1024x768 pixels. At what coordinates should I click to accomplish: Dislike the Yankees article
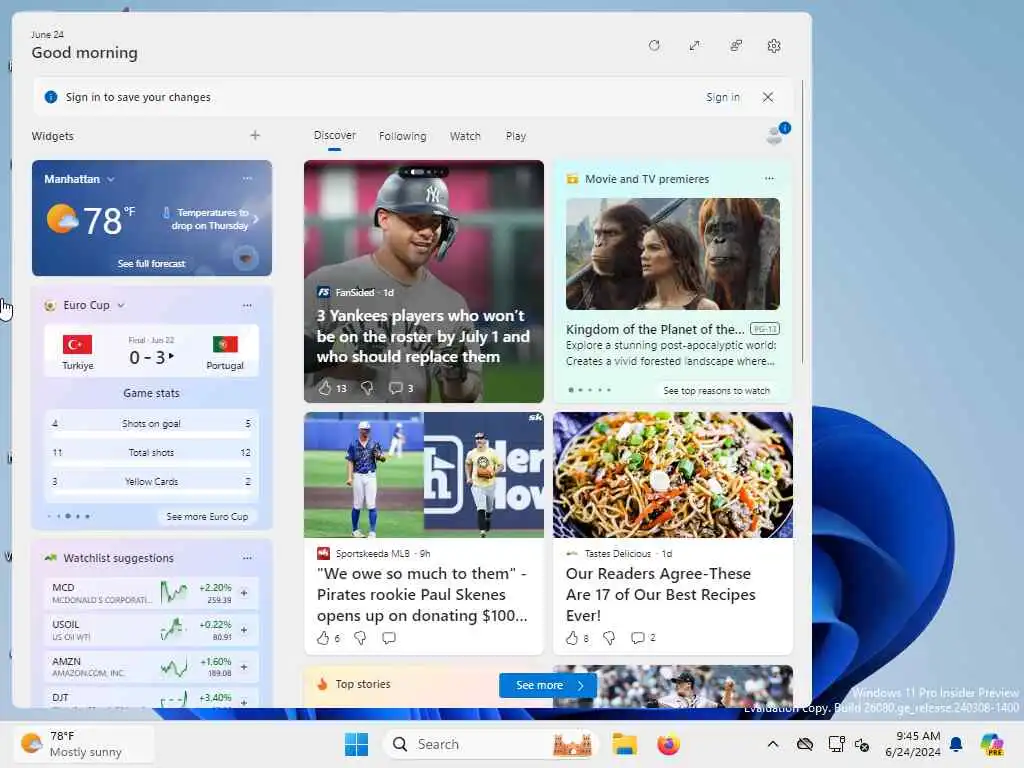(x=367, y=388)
